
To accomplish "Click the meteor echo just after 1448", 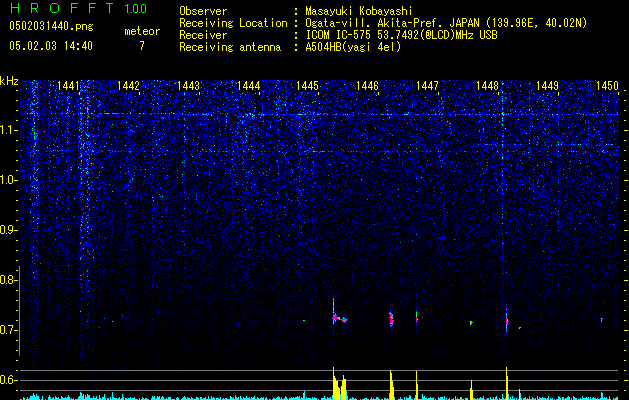I will pyautogui.click(x=507, y=321).
